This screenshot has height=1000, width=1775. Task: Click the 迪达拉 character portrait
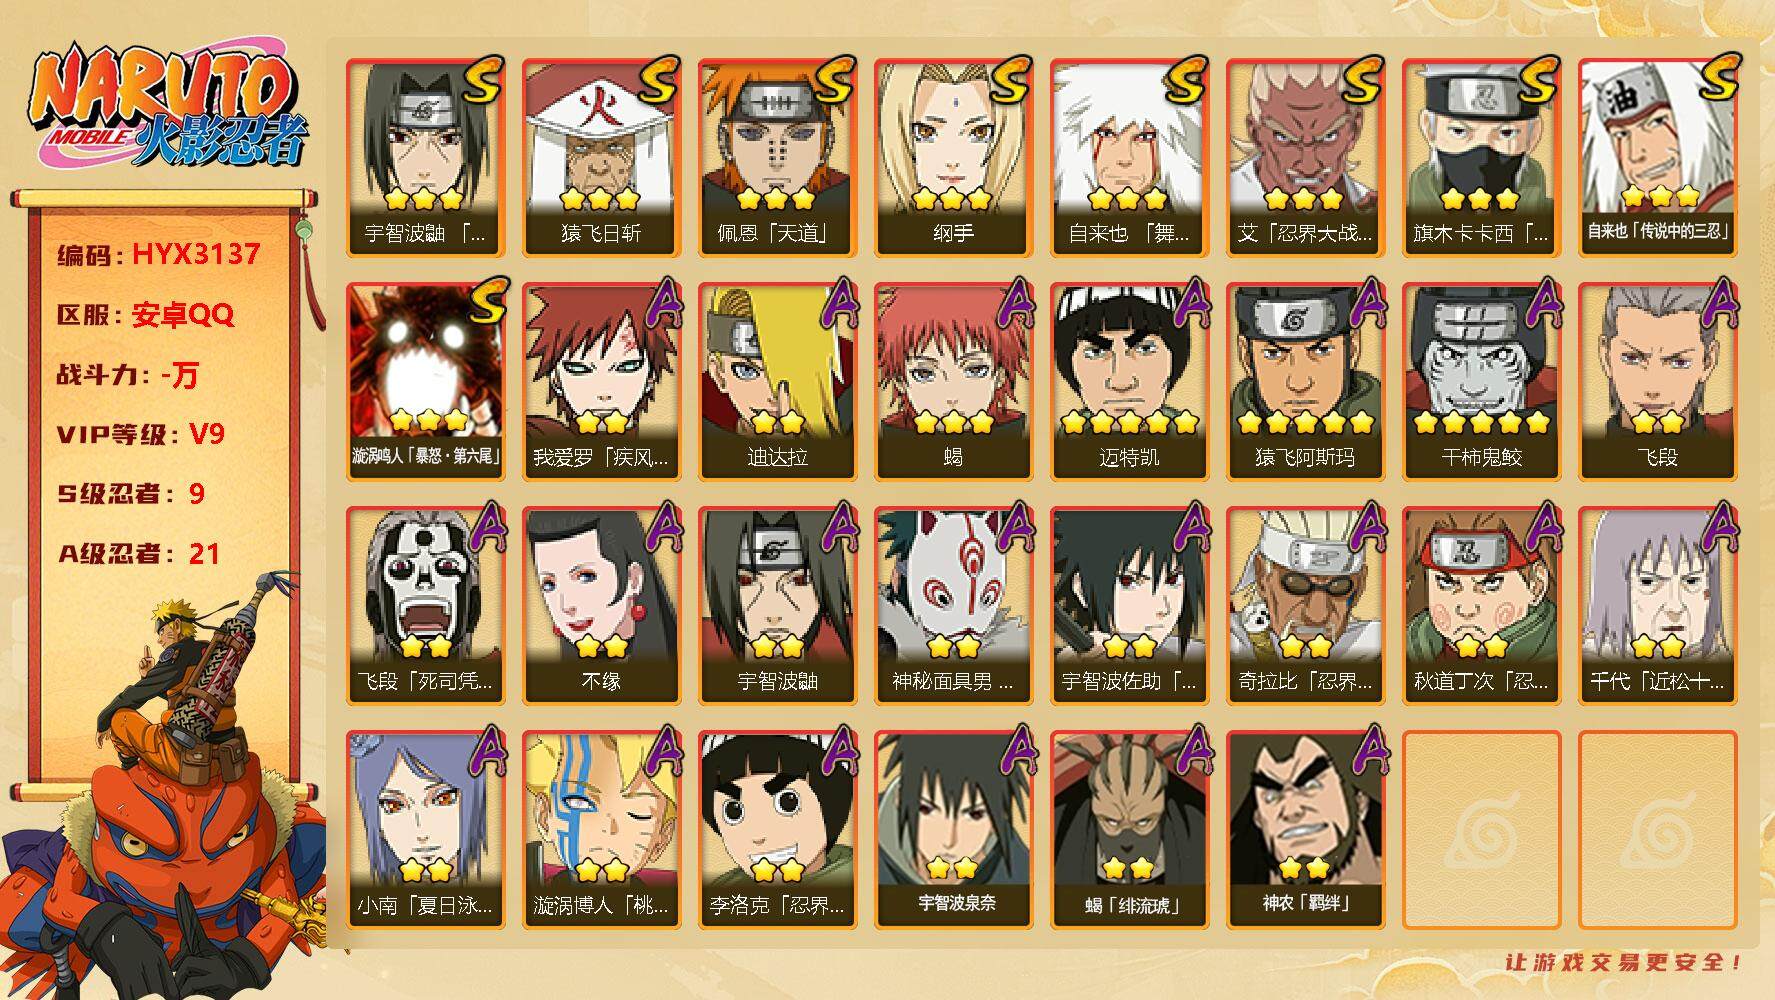coord(777,382)
